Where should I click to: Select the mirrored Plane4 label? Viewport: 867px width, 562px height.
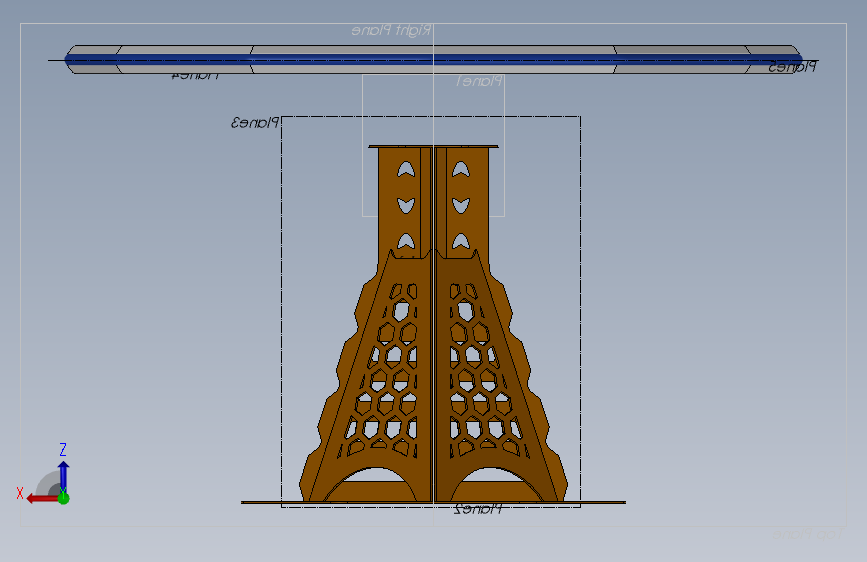point(195,75)
